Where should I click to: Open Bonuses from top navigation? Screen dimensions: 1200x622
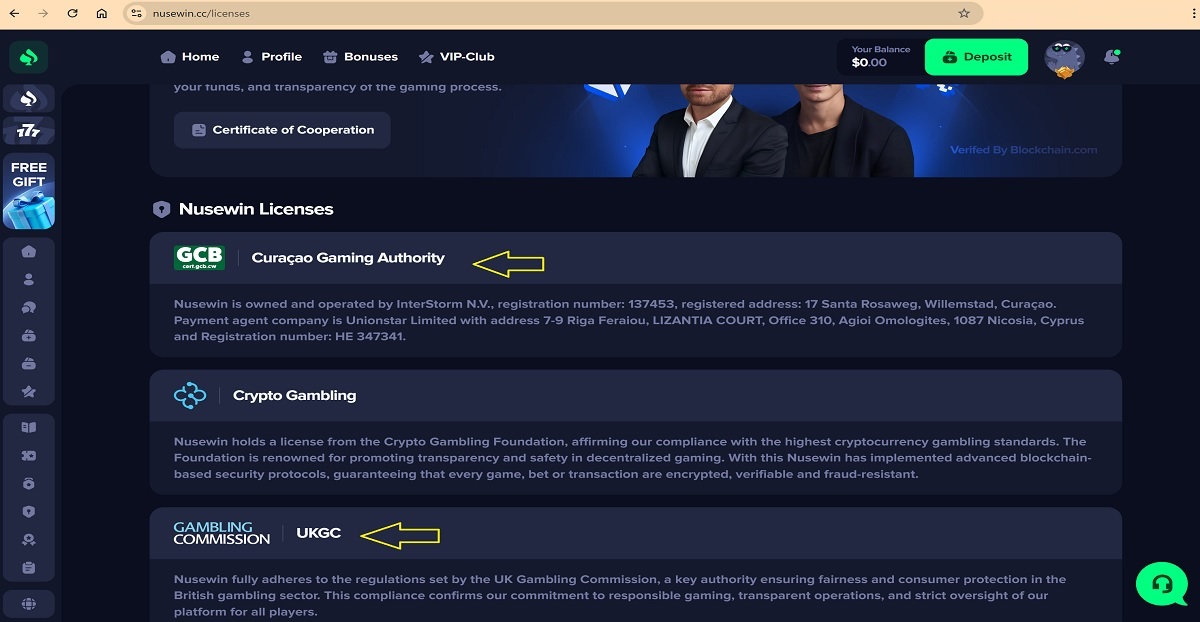360,57
